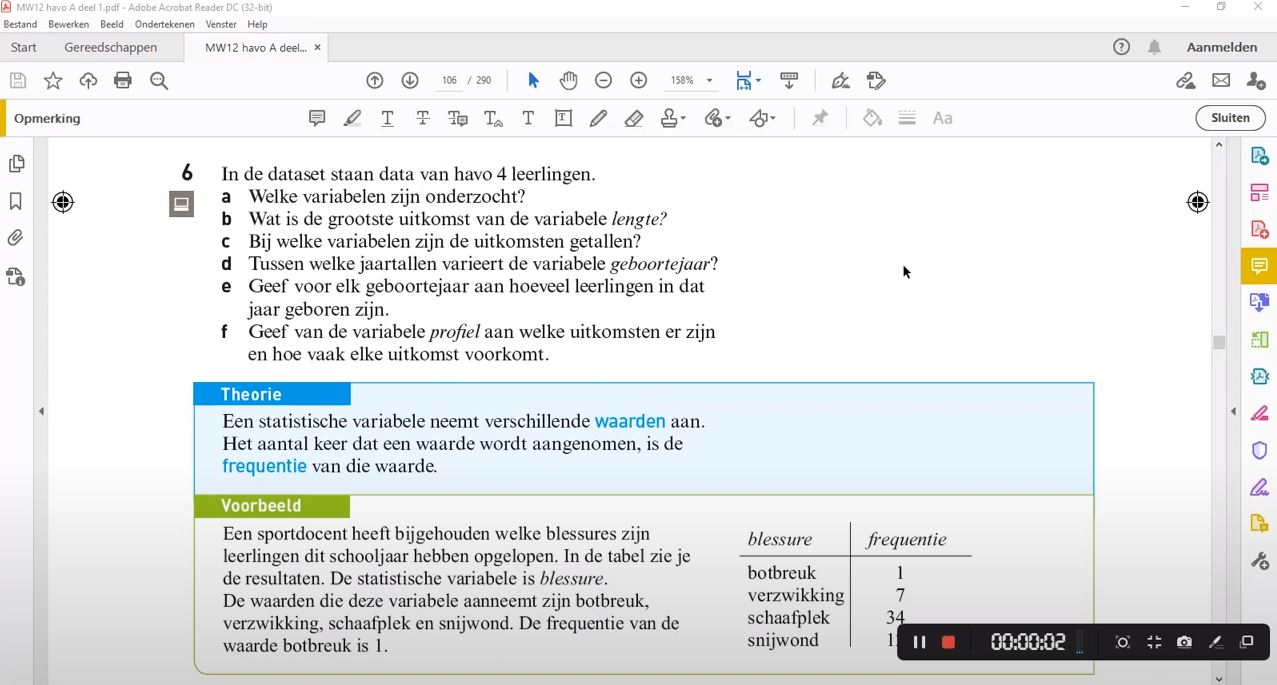
Task: Select the text box tool
Action: [x=563, y=118]
